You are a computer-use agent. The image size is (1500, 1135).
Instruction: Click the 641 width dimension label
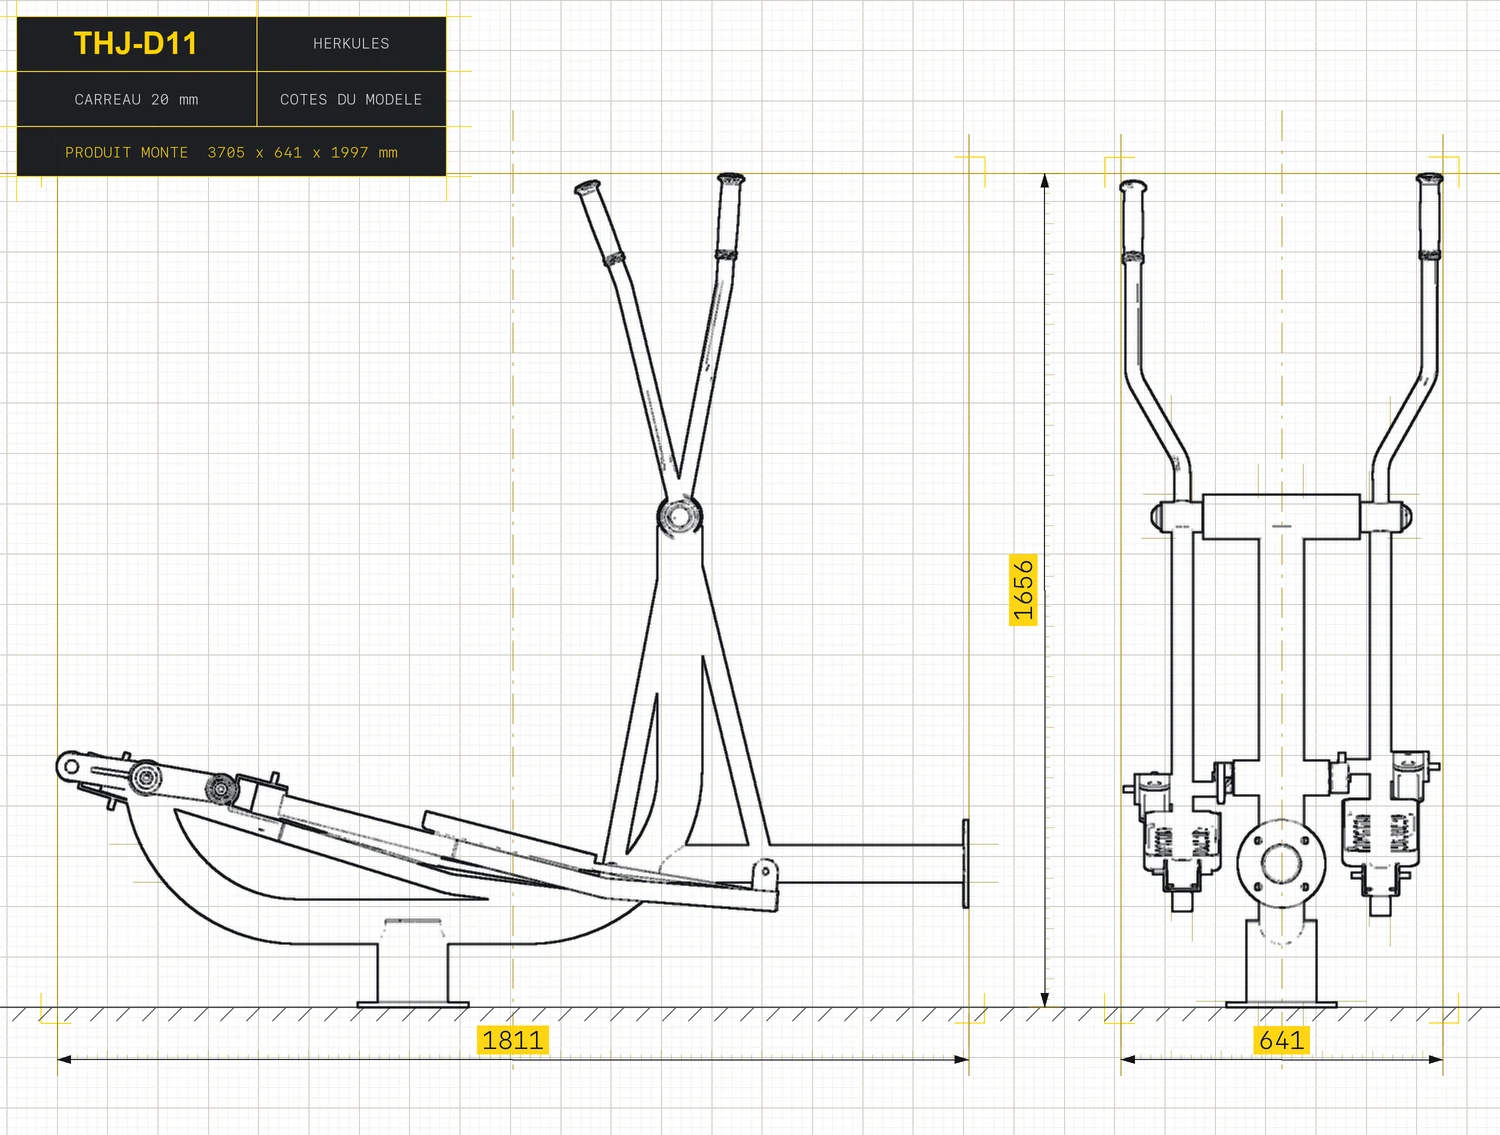[x=1282, y=1040]
